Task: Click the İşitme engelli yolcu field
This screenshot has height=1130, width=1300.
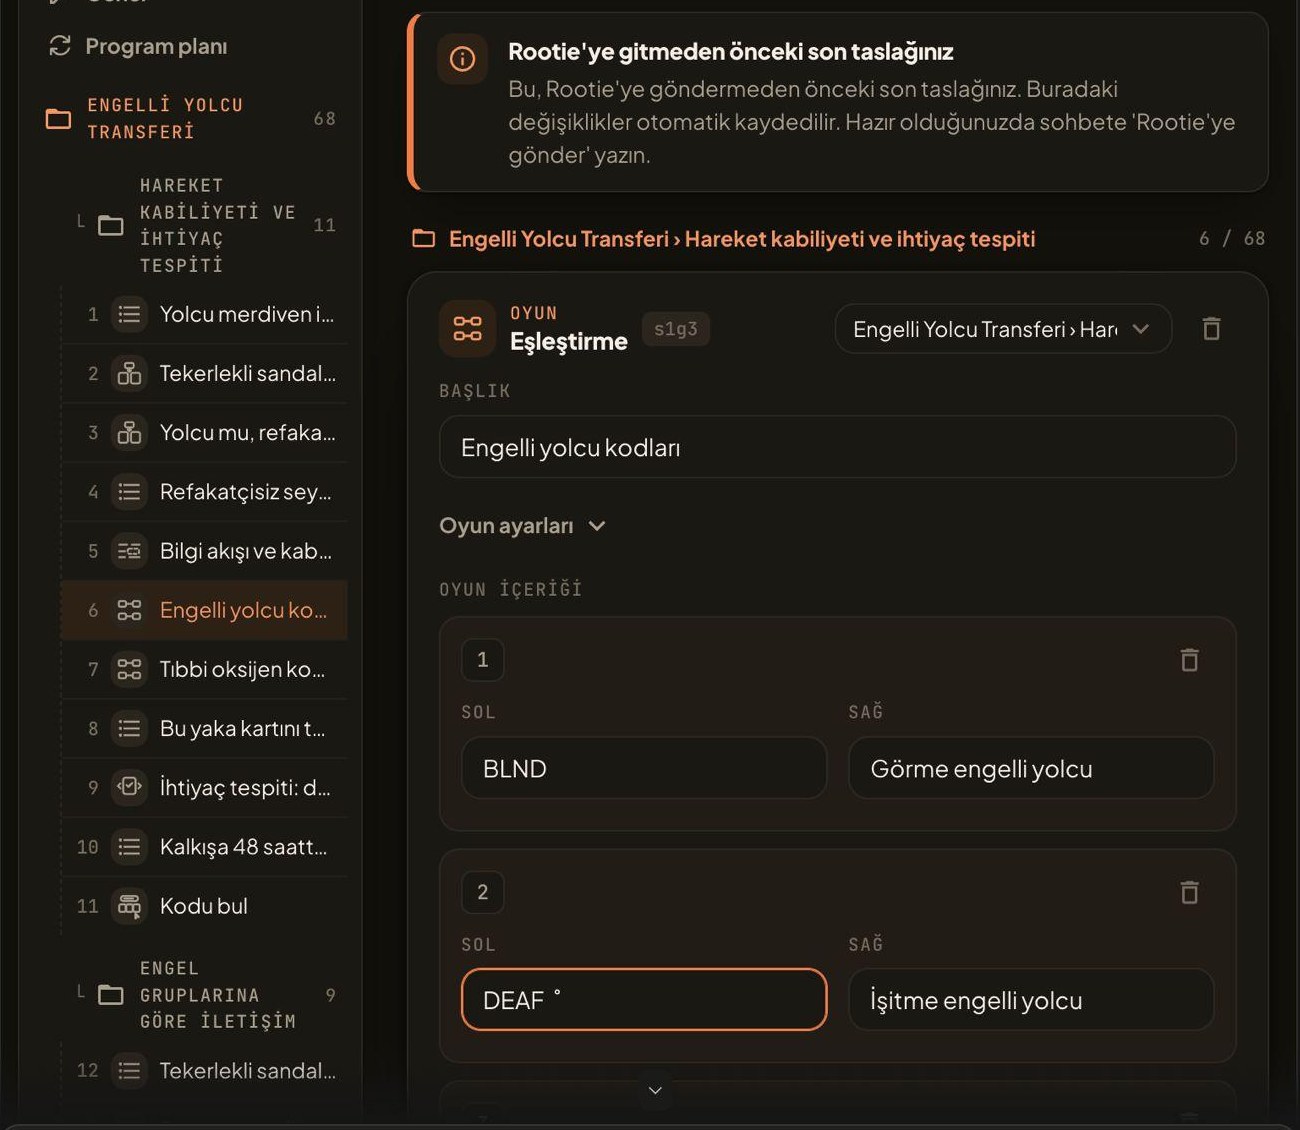Action: coord(1031,1000)
